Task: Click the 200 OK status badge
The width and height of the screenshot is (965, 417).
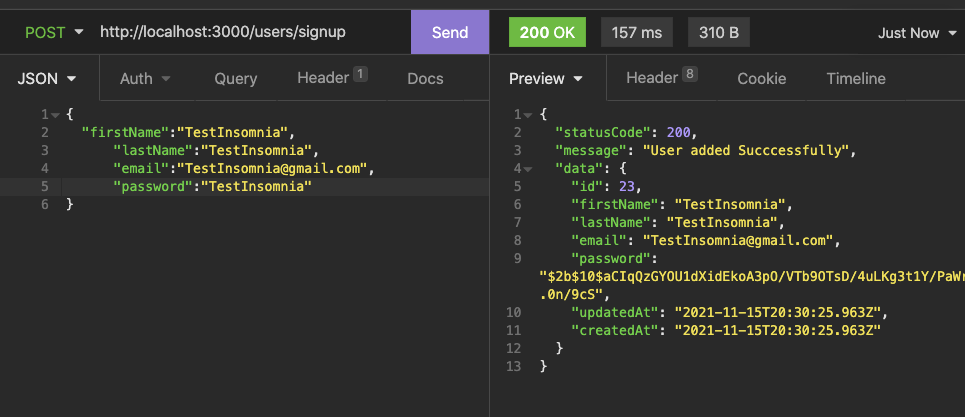Action: pos(547,32)
